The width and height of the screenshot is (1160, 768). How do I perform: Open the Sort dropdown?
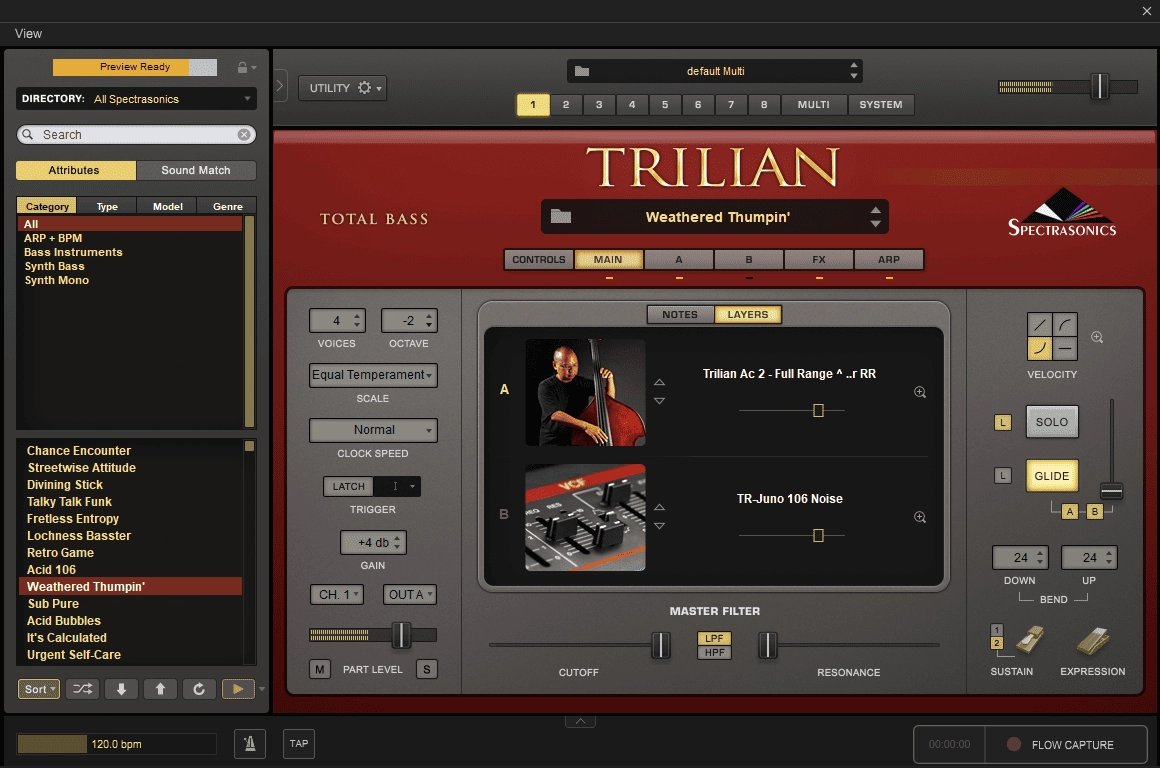click(38, 689)
